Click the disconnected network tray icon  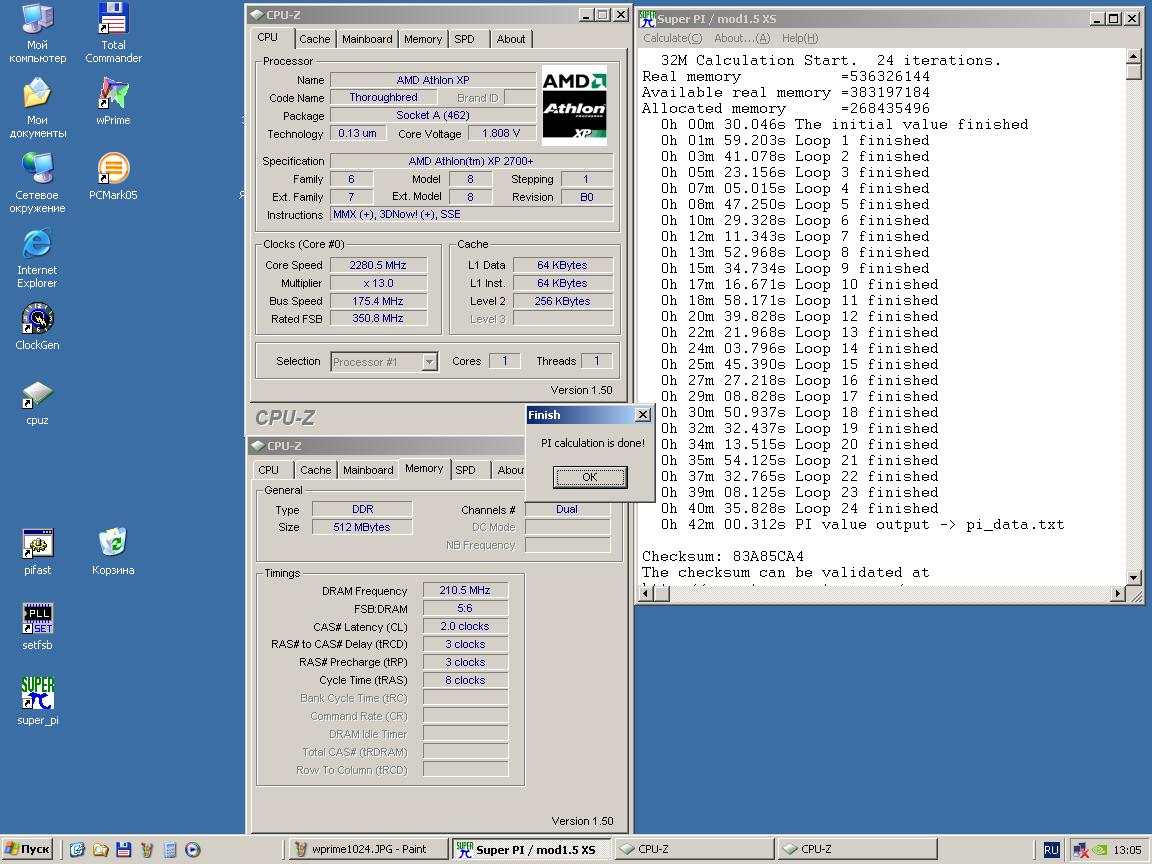[1080, 850]
